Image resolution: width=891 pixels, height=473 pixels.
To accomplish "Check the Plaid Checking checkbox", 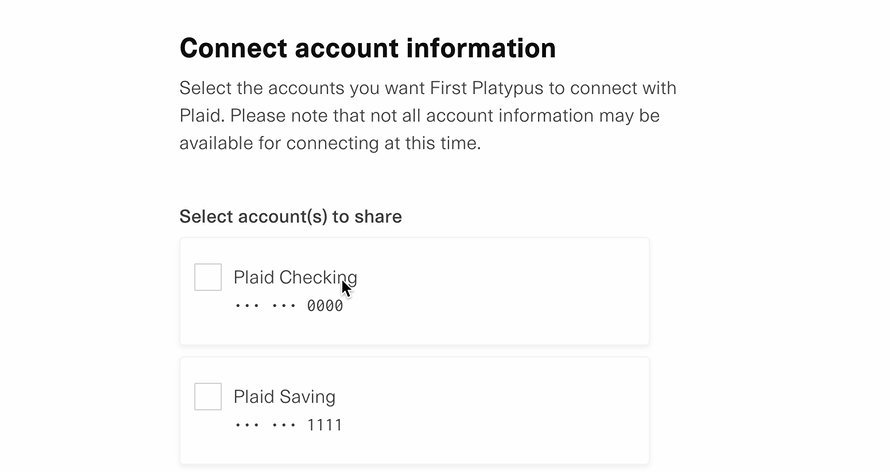I will click(x=208, y=277).
